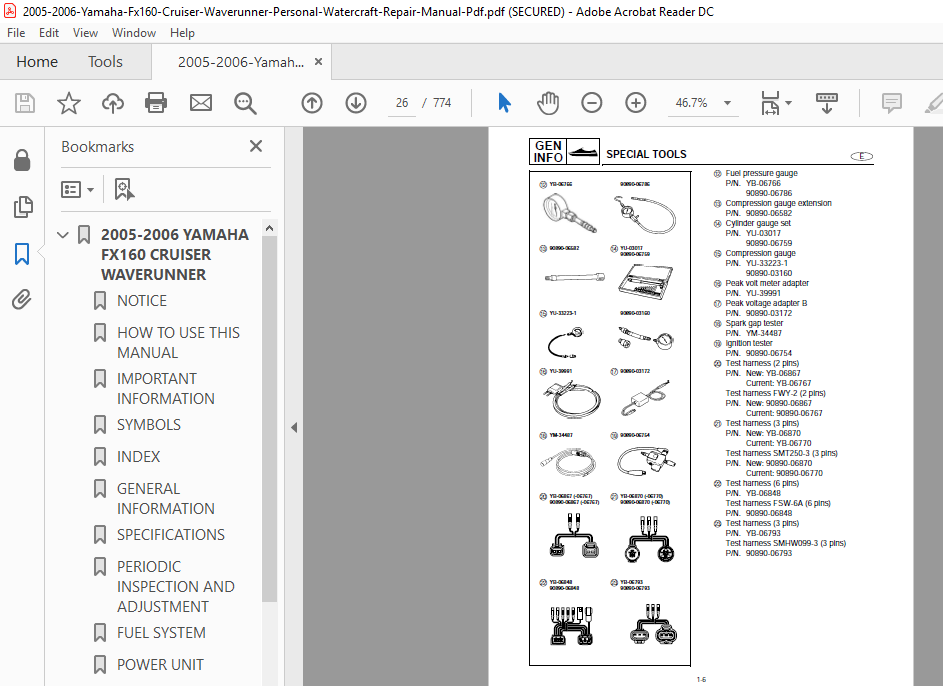Jump to the SPECIFICATIONS bookmark

(x=171, y=534)
